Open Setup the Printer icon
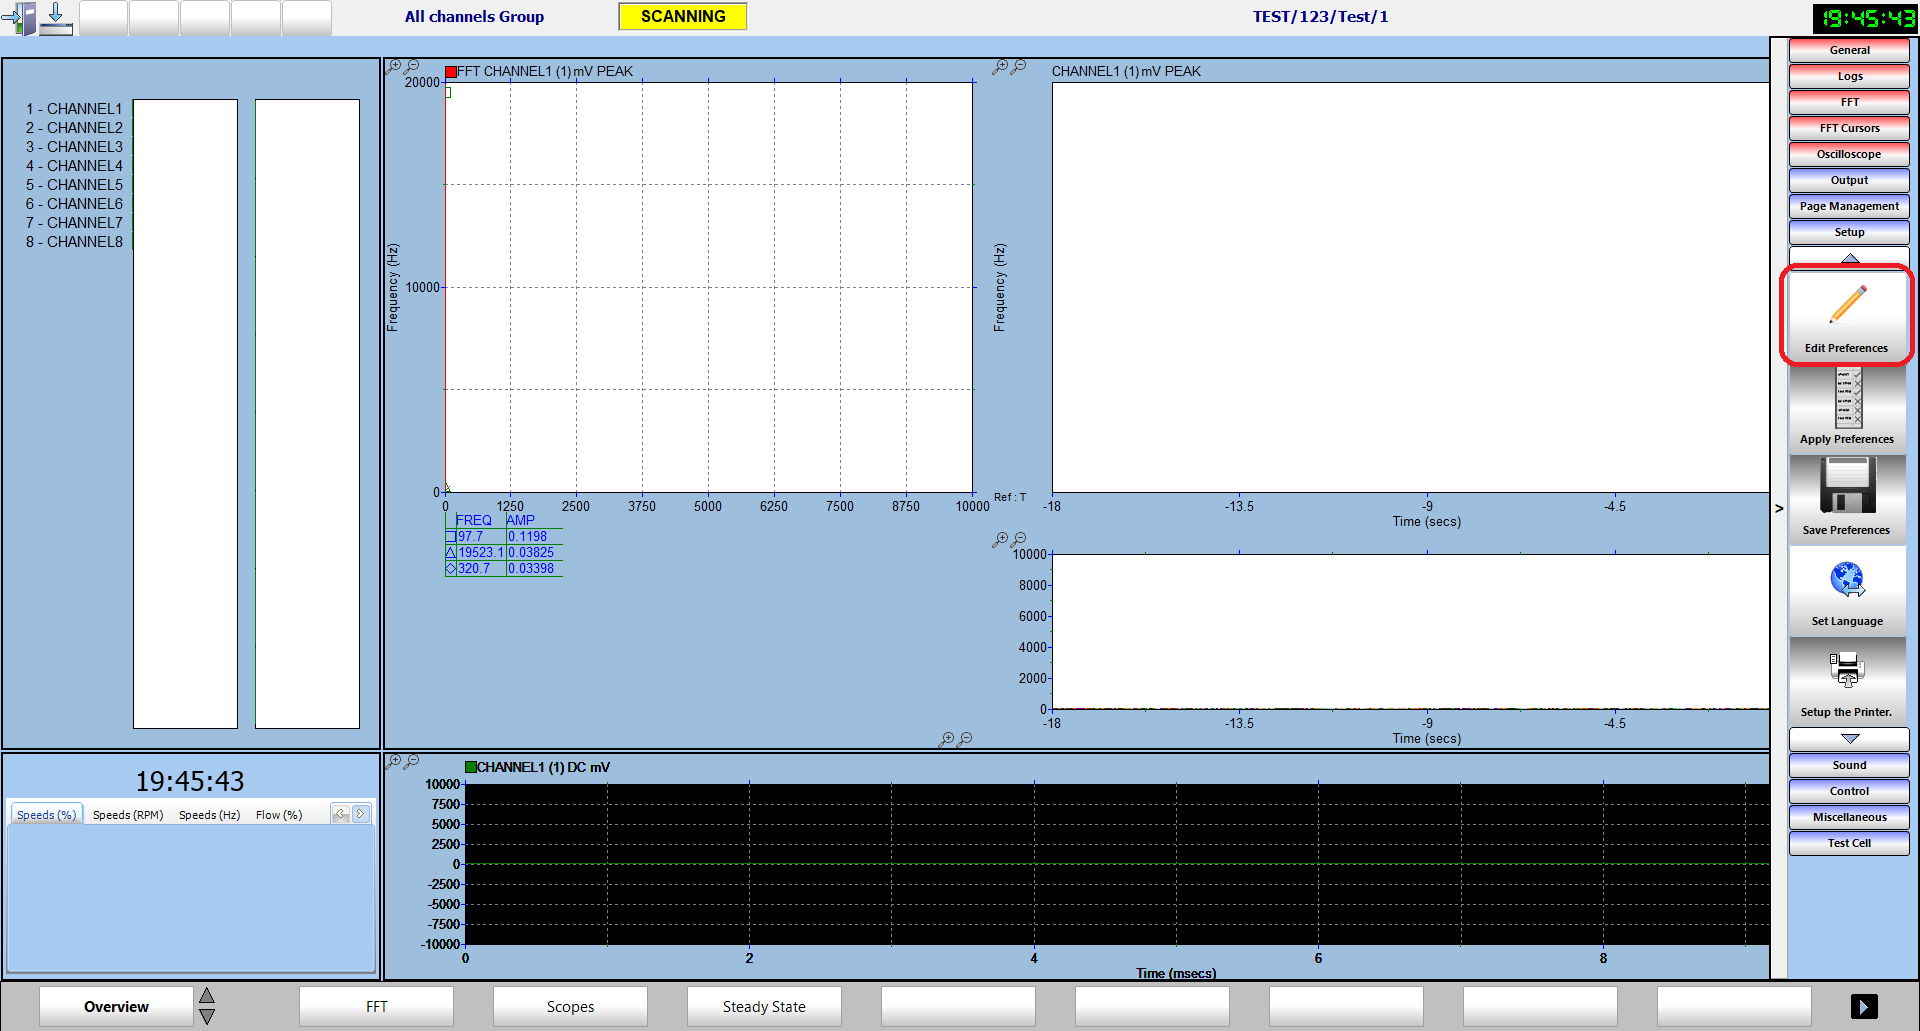This screenshot has width=1920, height=1031. pyautogui.click(x=1847, y=681)
